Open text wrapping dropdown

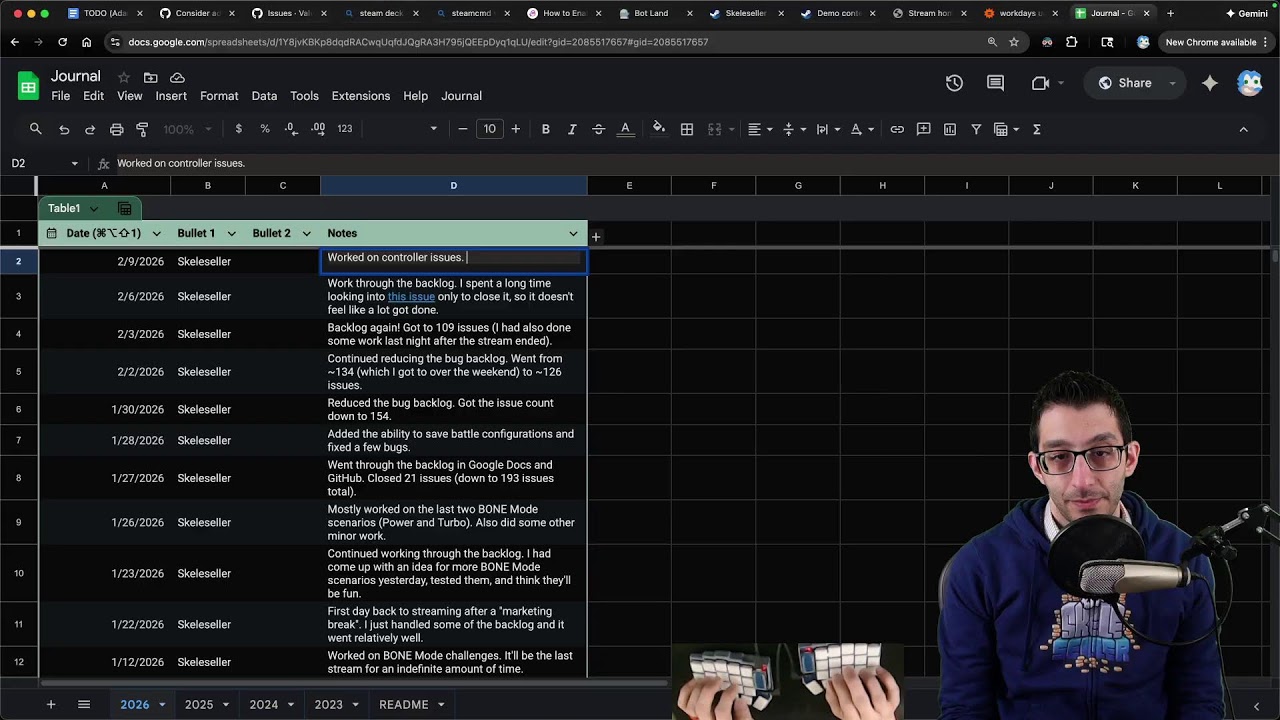tap(828, 129)
